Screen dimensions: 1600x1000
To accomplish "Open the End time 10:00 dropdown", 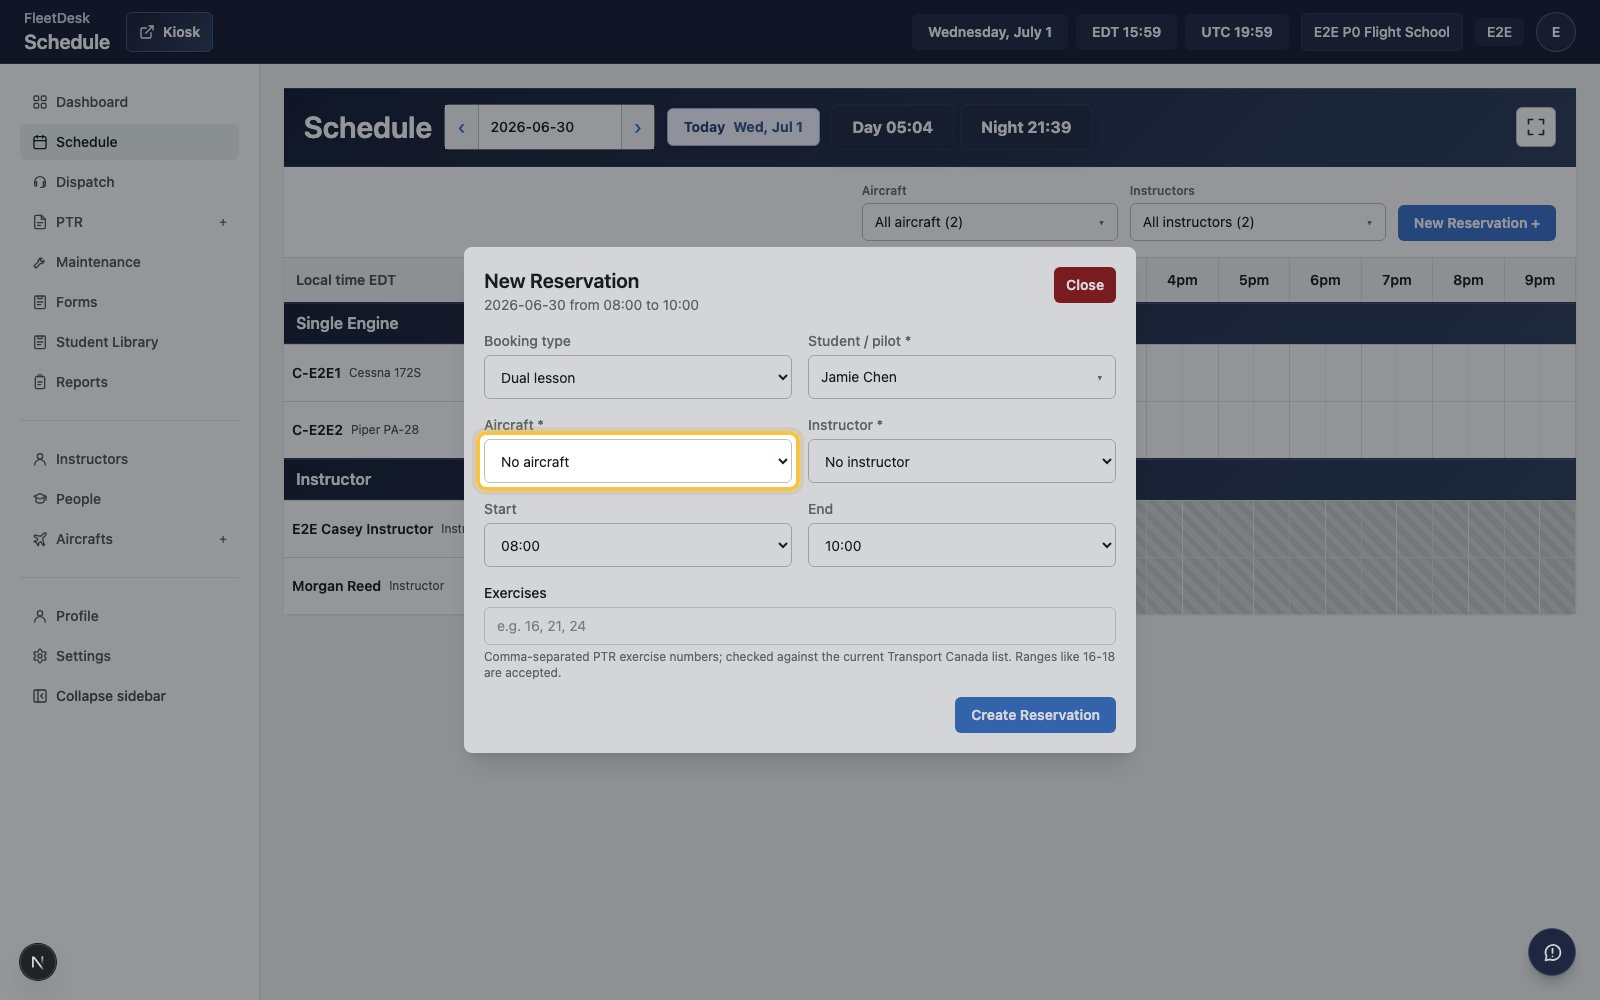I will click(x=962, y=546).
